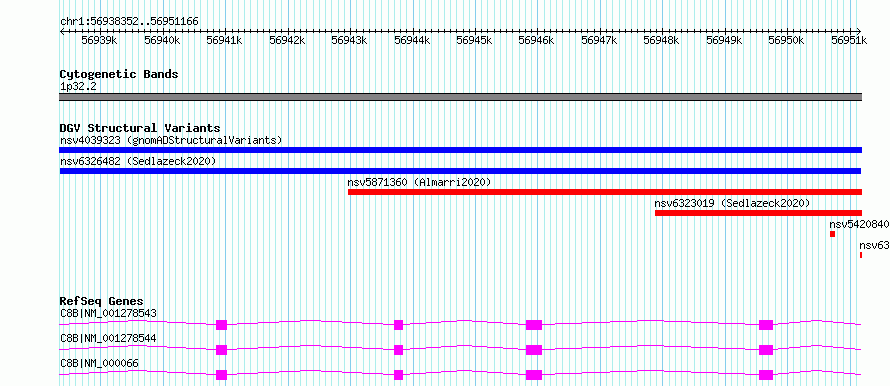The image size is (890, 386).
Task: Select the DGV Structural Variants track heading
Action: point(140,128)
